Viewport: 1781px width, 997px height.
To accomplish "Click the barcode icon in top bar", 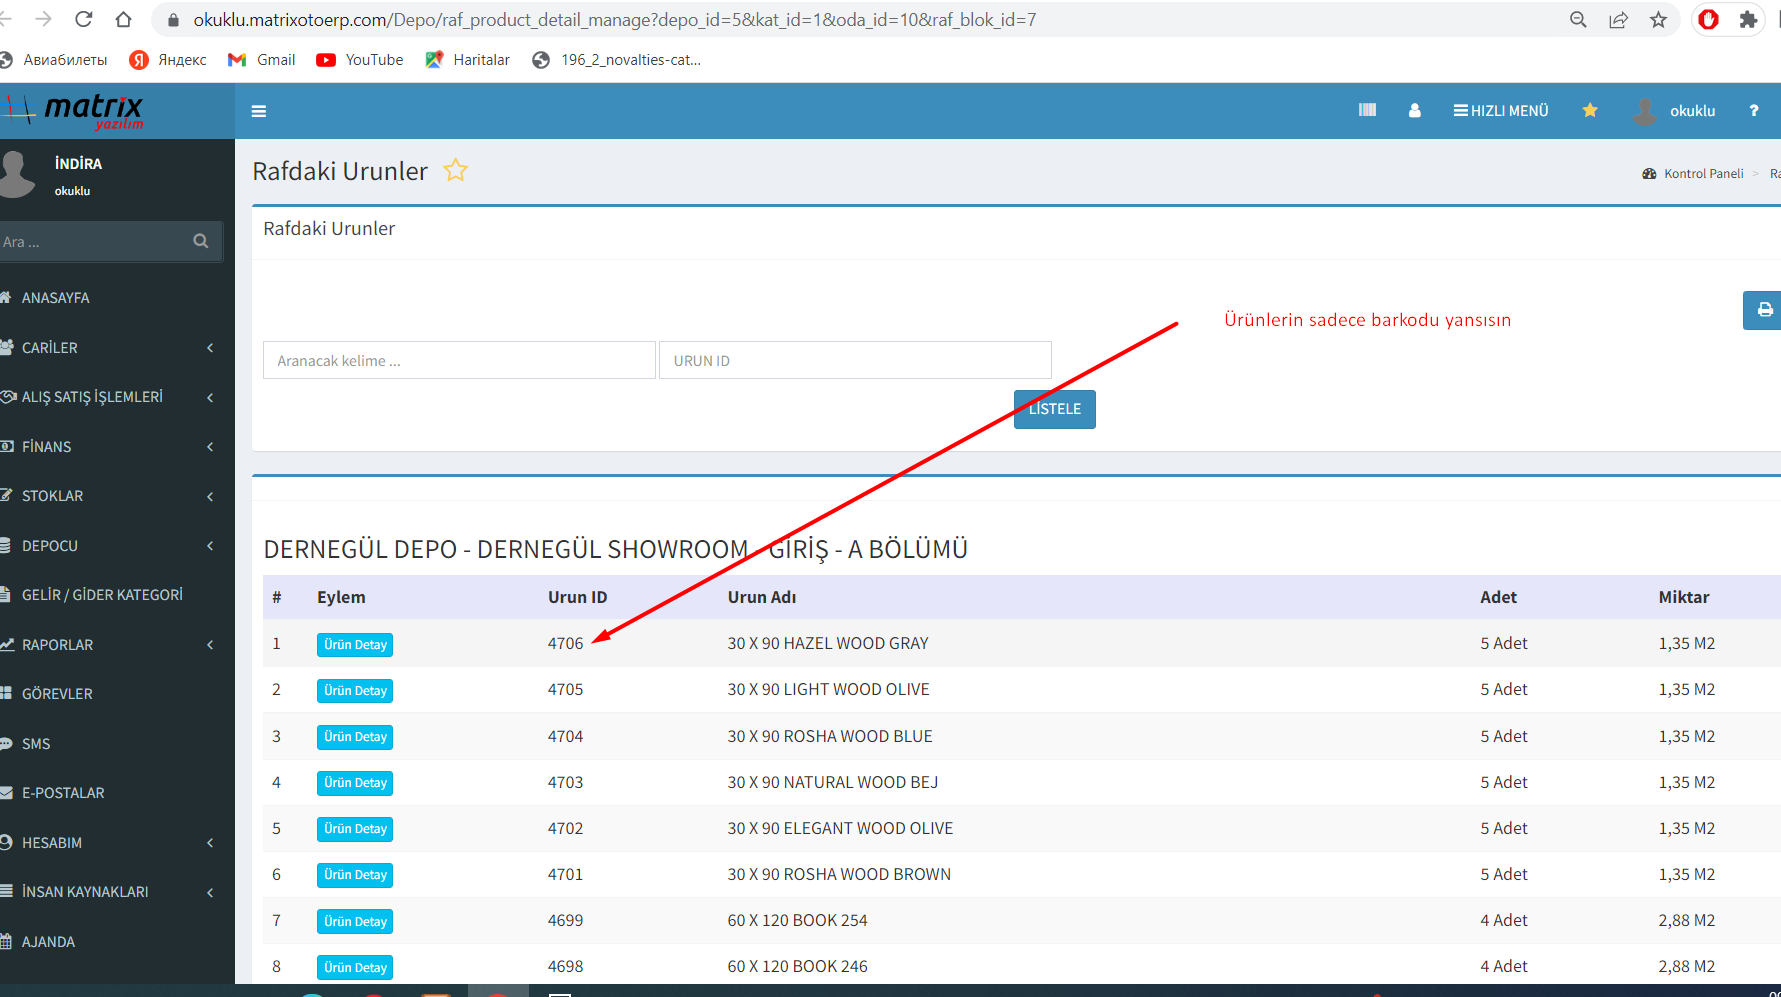I will 1367,110.
